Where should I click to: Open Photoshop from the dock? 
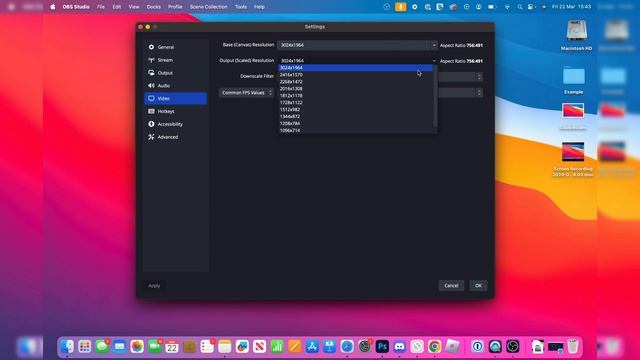382,347
